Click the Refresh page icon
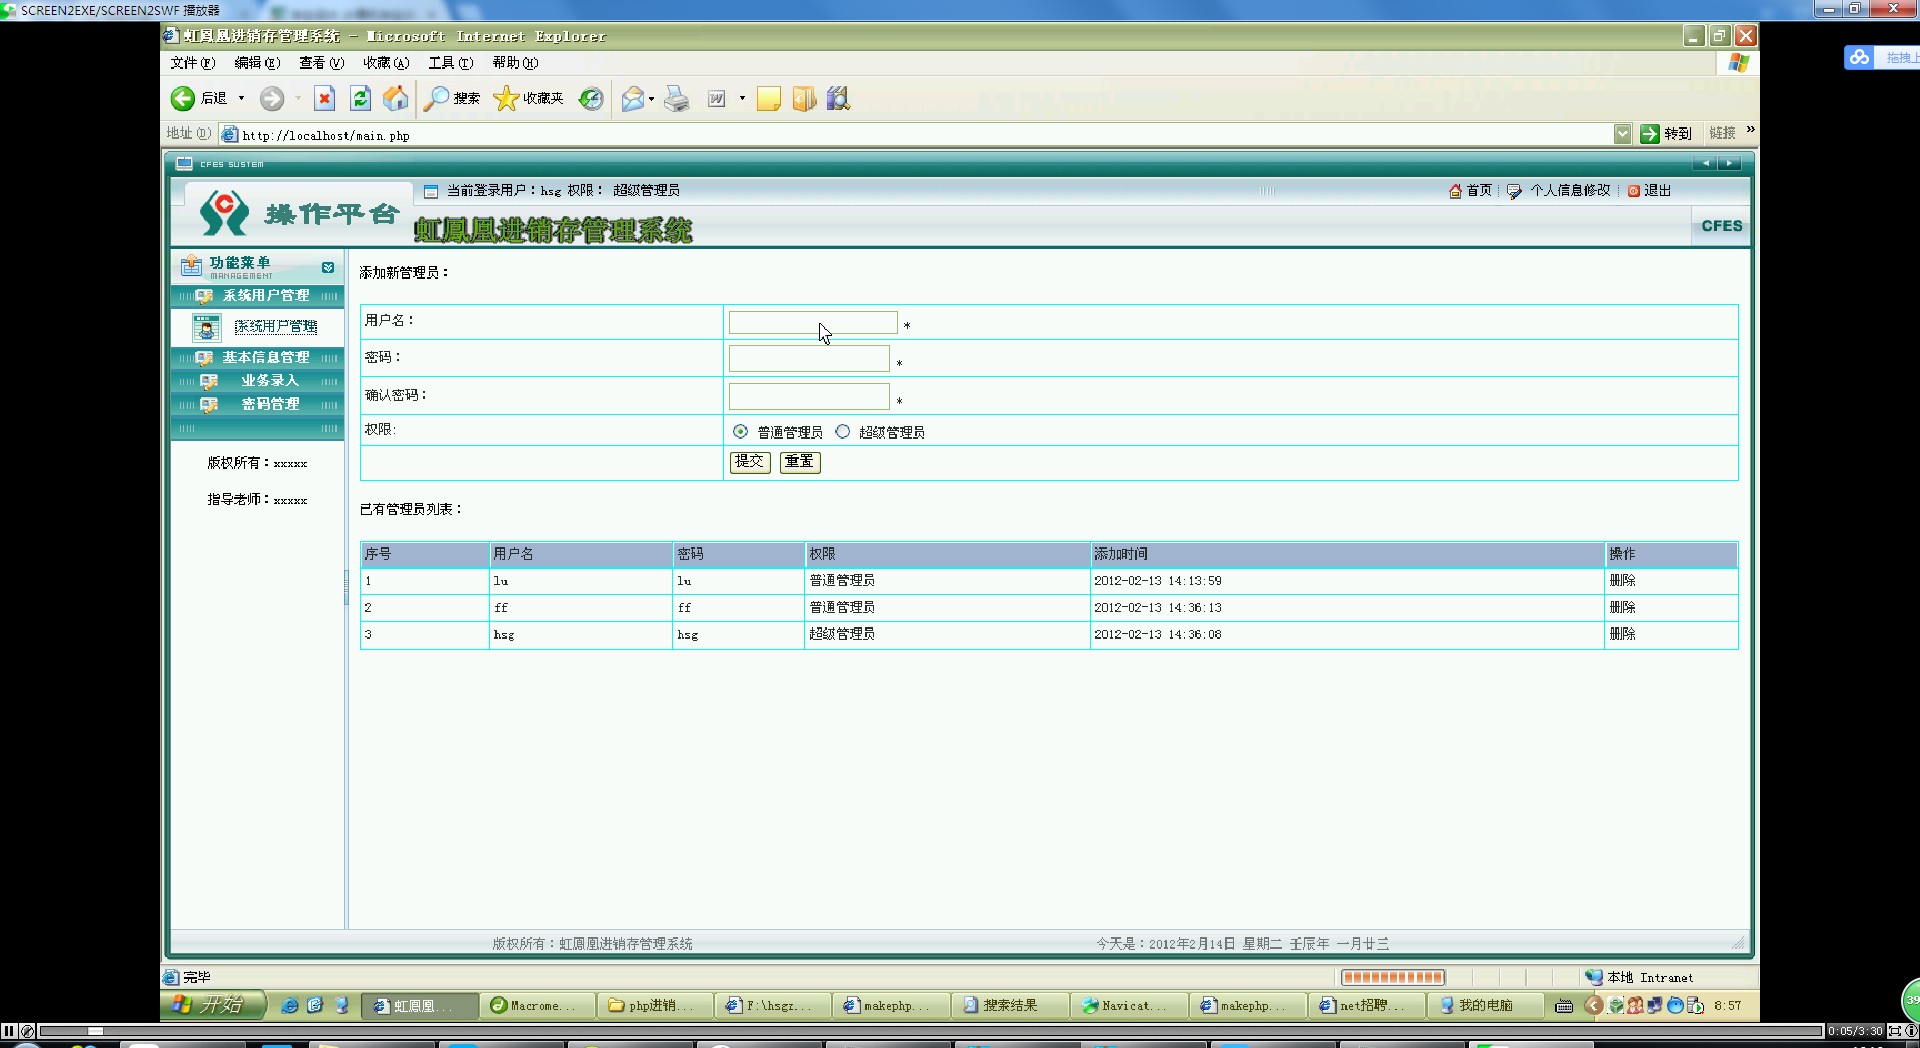Image resolution: width=1920 pixels, height=1048 pixels. pos(360,98)
